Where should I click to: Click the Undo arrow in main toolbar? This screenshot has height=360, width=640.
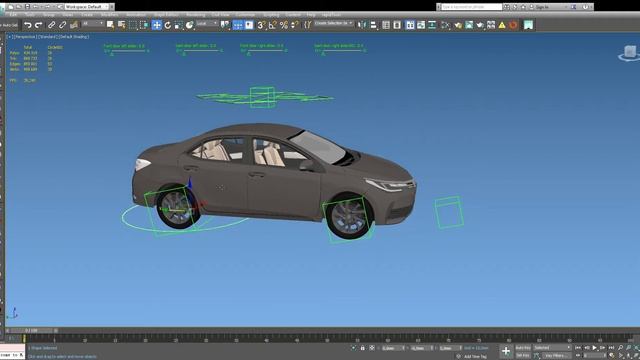pos(27,25)
